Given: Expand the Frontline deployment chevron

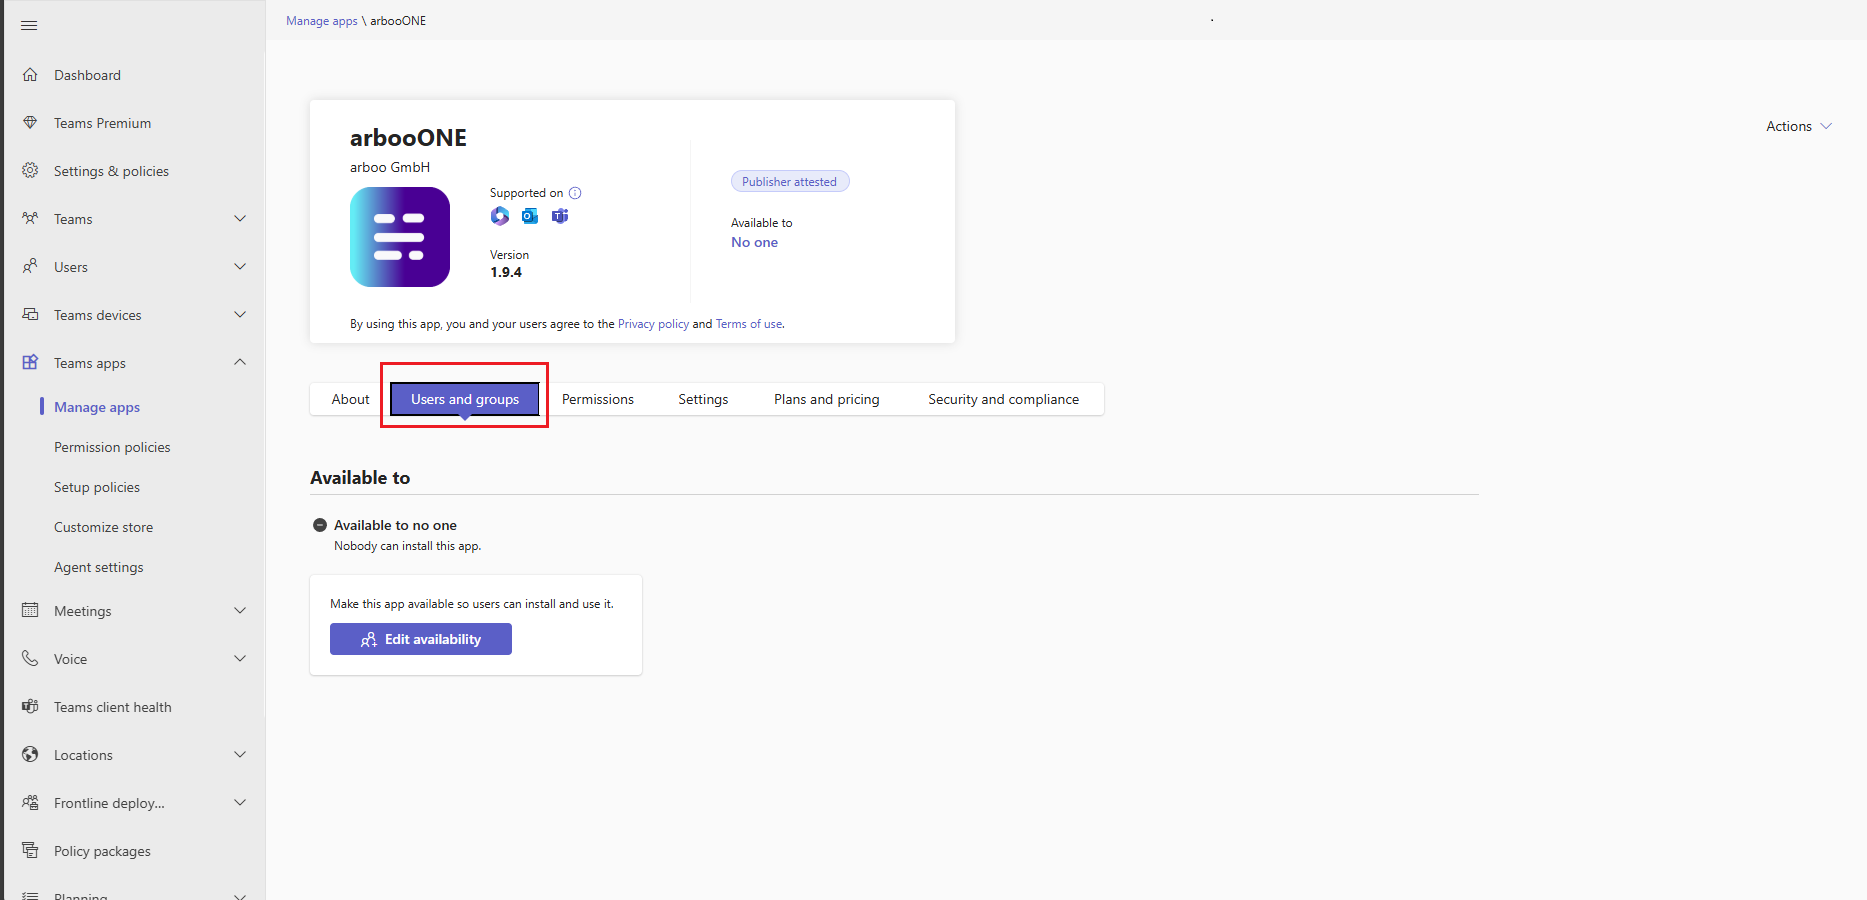Looking at the screenshot, I should 240,803.
